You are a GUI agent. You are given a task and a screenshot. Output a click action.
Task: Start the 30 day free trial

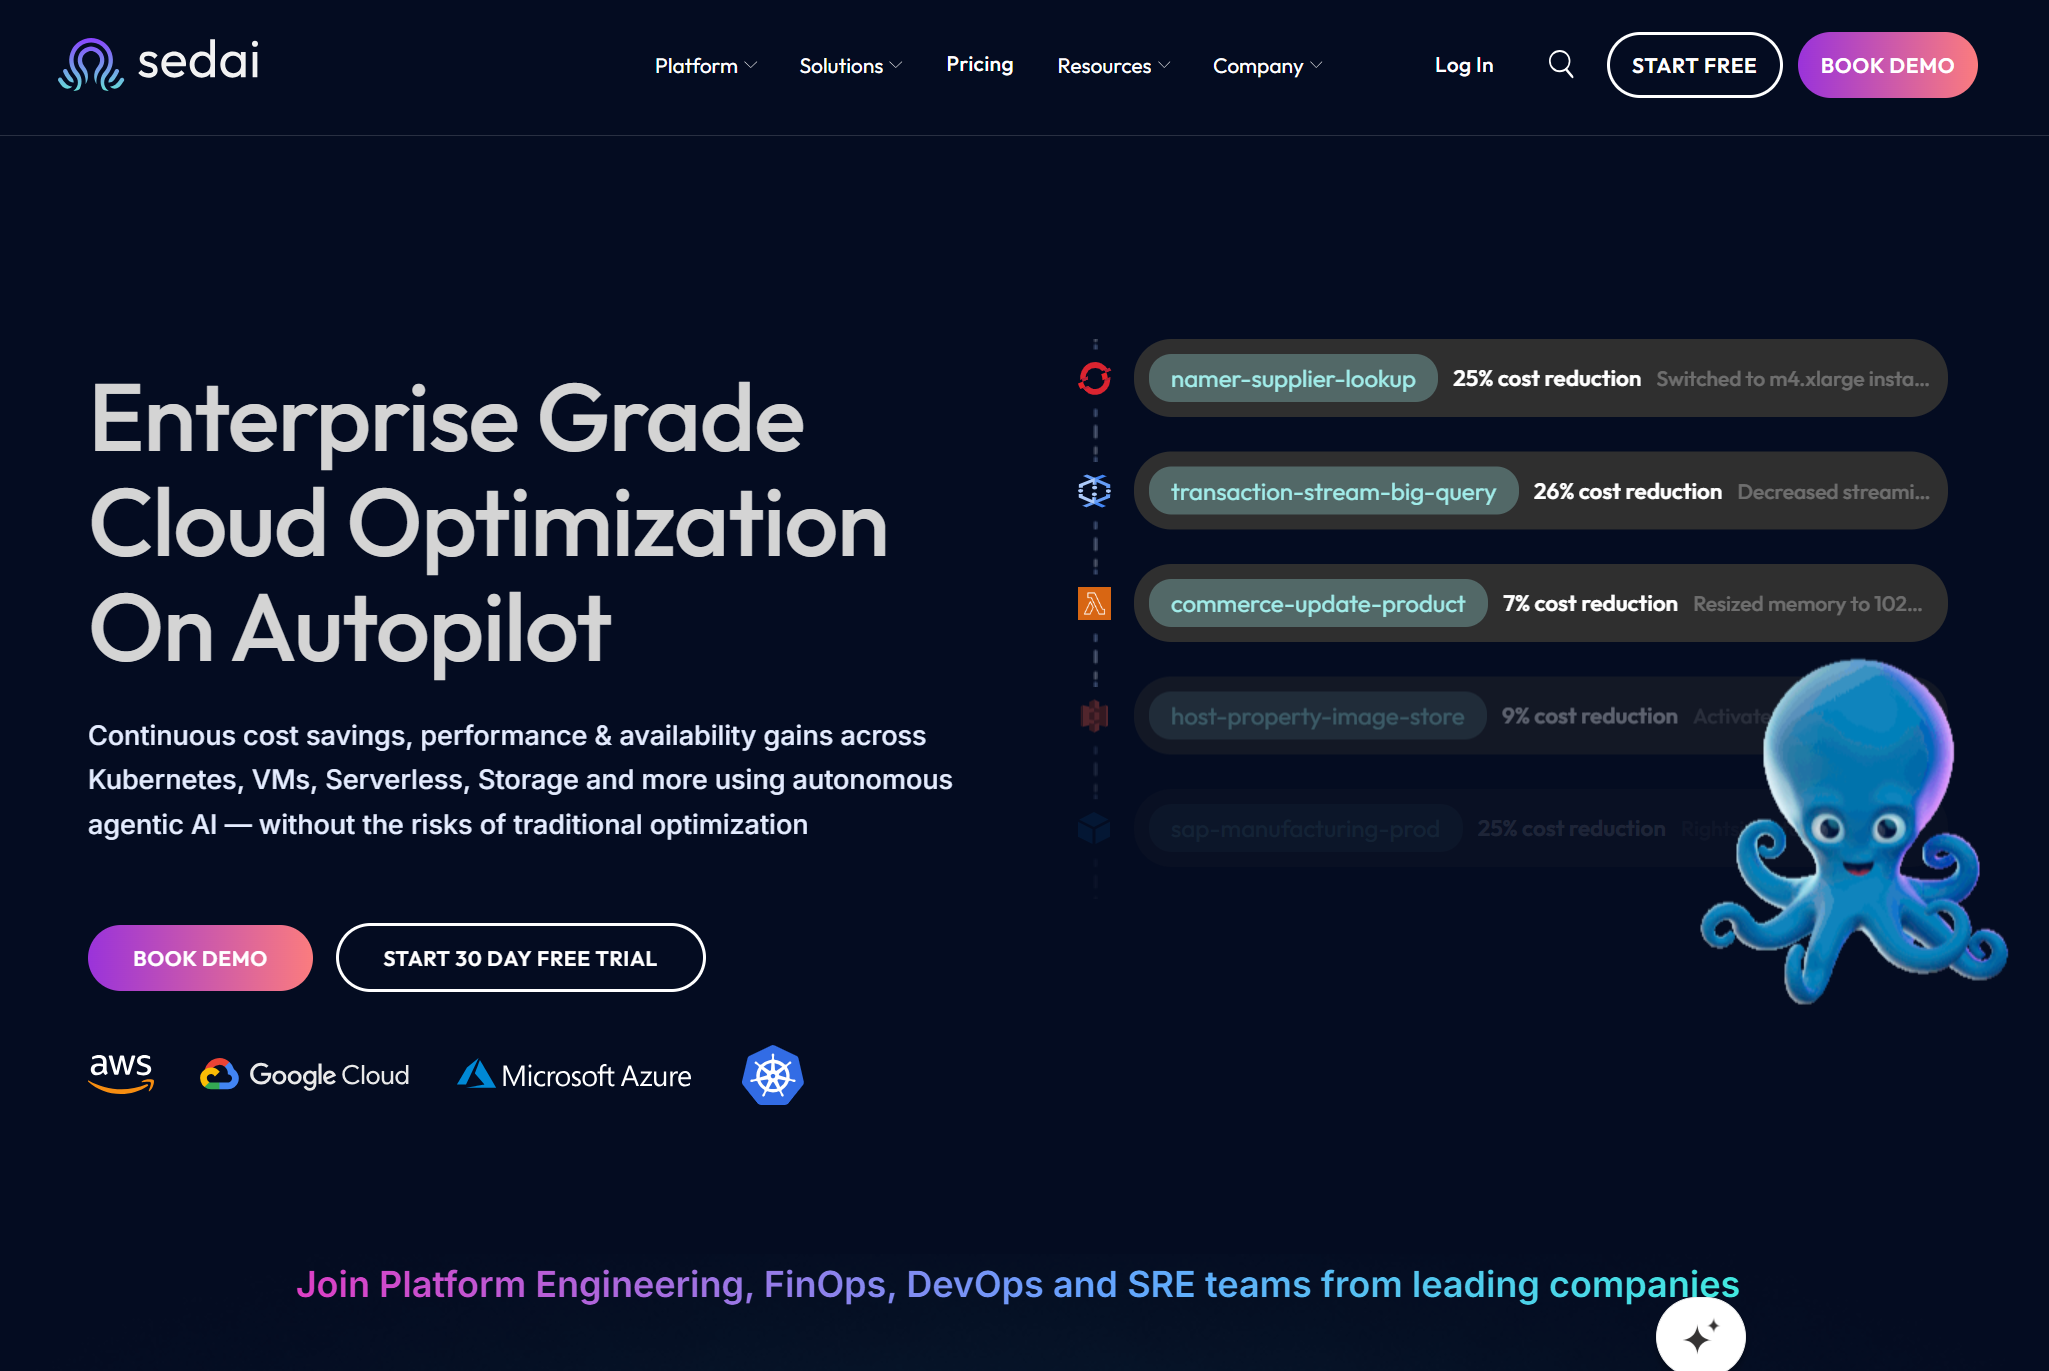point(520,958)
